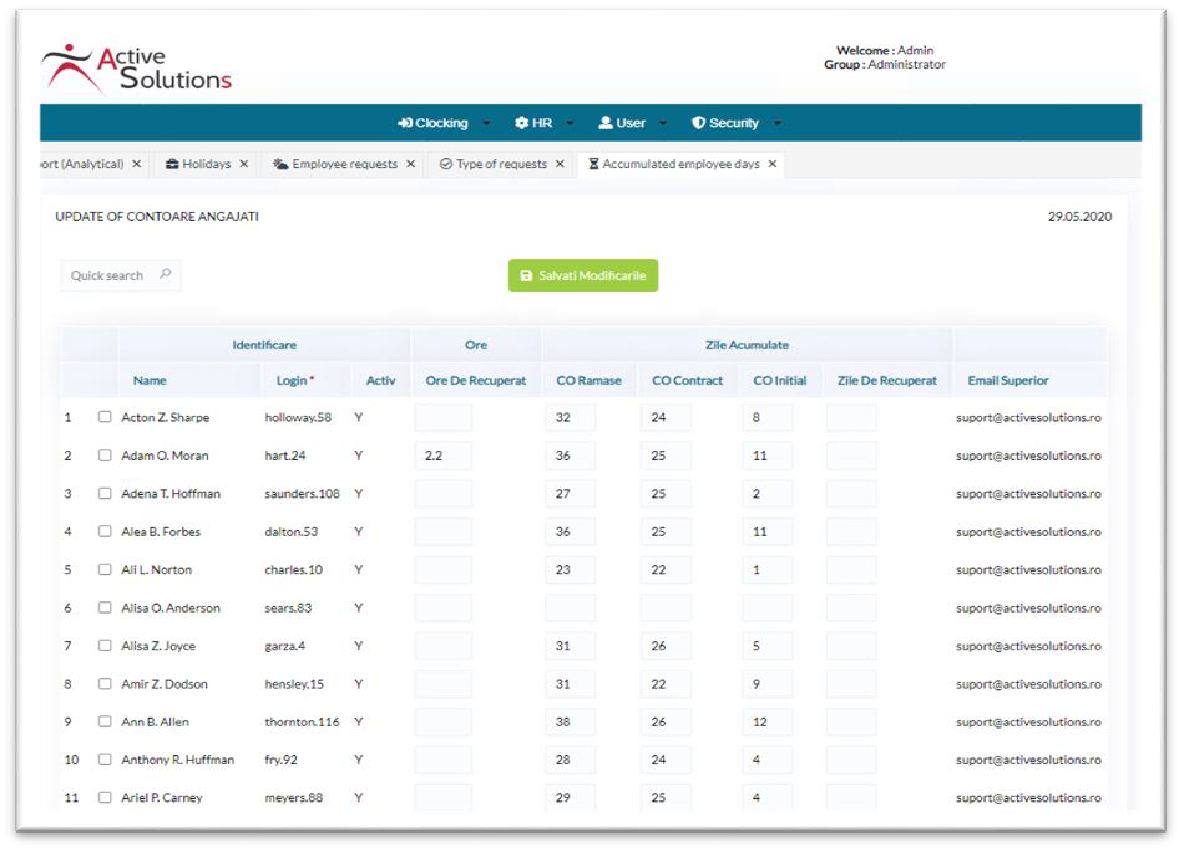Sort by the CO Ramase column header
1179x848 pixels.
(589, 380)
